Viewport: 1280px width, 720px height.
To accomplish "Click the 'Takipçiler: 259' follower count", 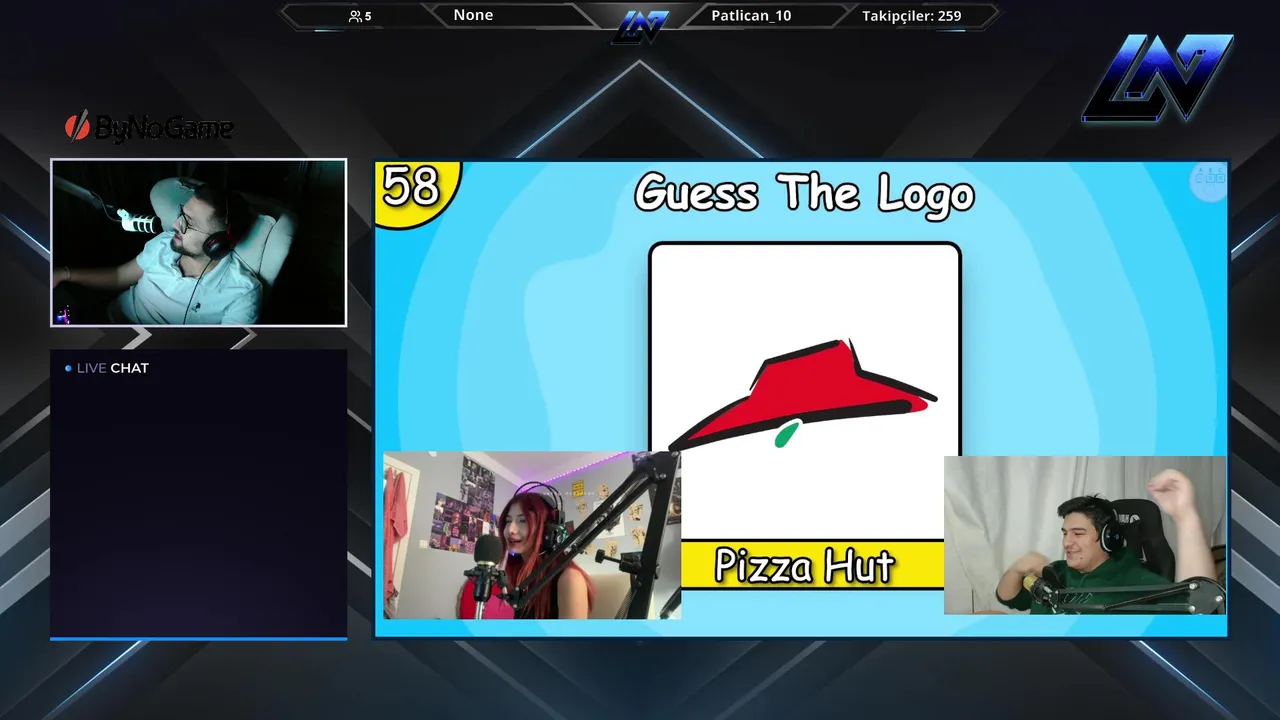I will [x=911, y=16].
